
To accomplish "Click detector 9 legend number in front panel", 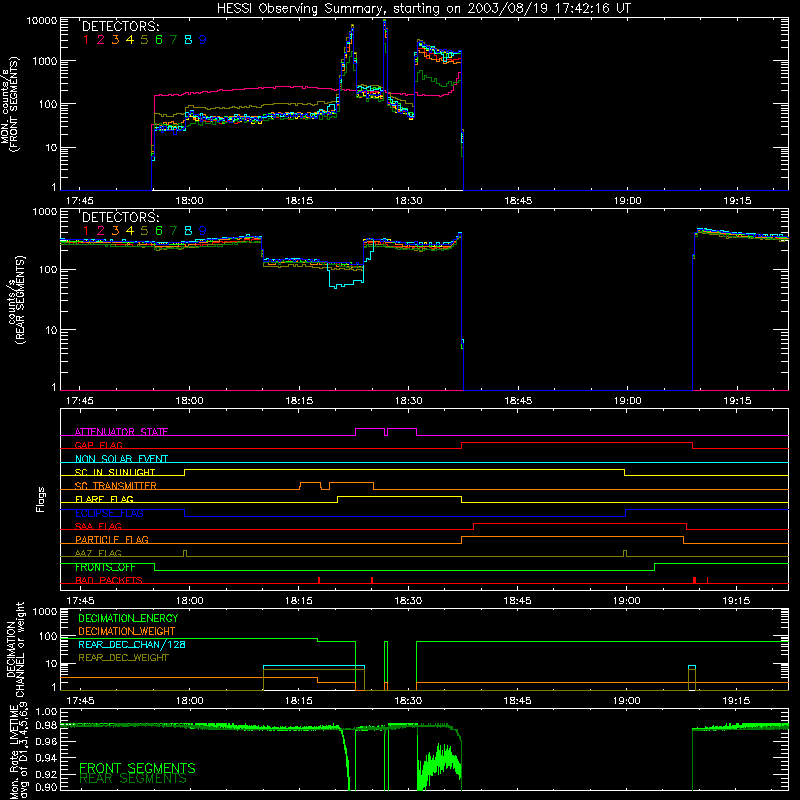I will pyautogui.click(x=203, y=40).
